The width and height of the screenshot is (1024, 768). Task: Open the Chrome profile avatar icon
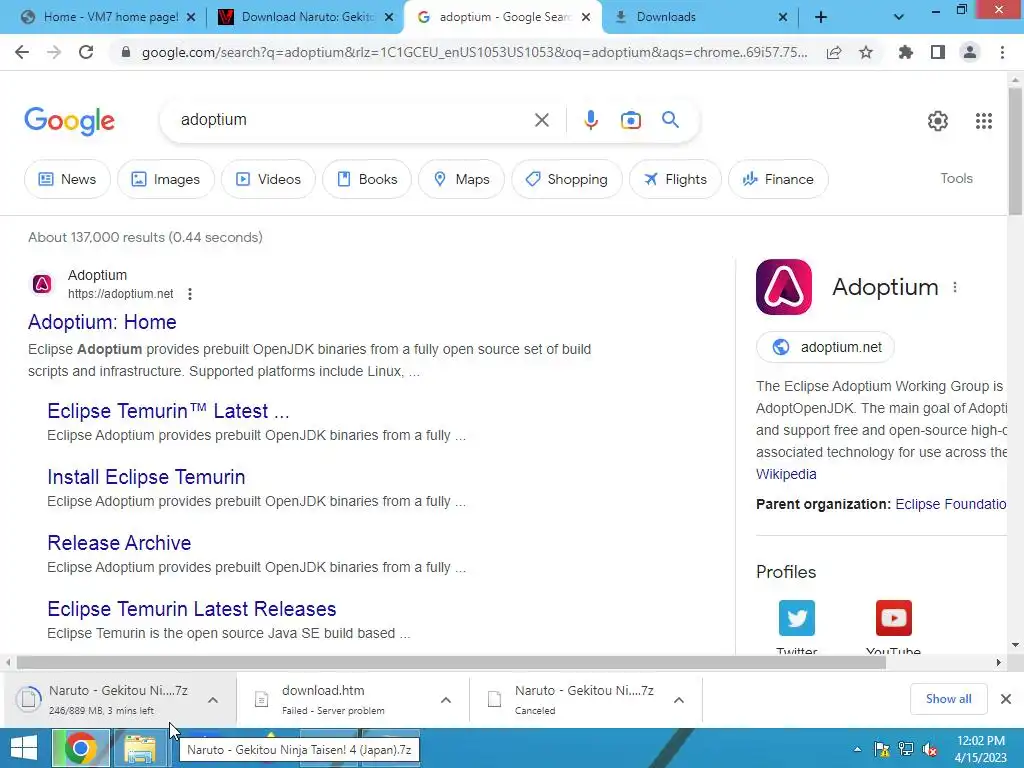point(970,52)
